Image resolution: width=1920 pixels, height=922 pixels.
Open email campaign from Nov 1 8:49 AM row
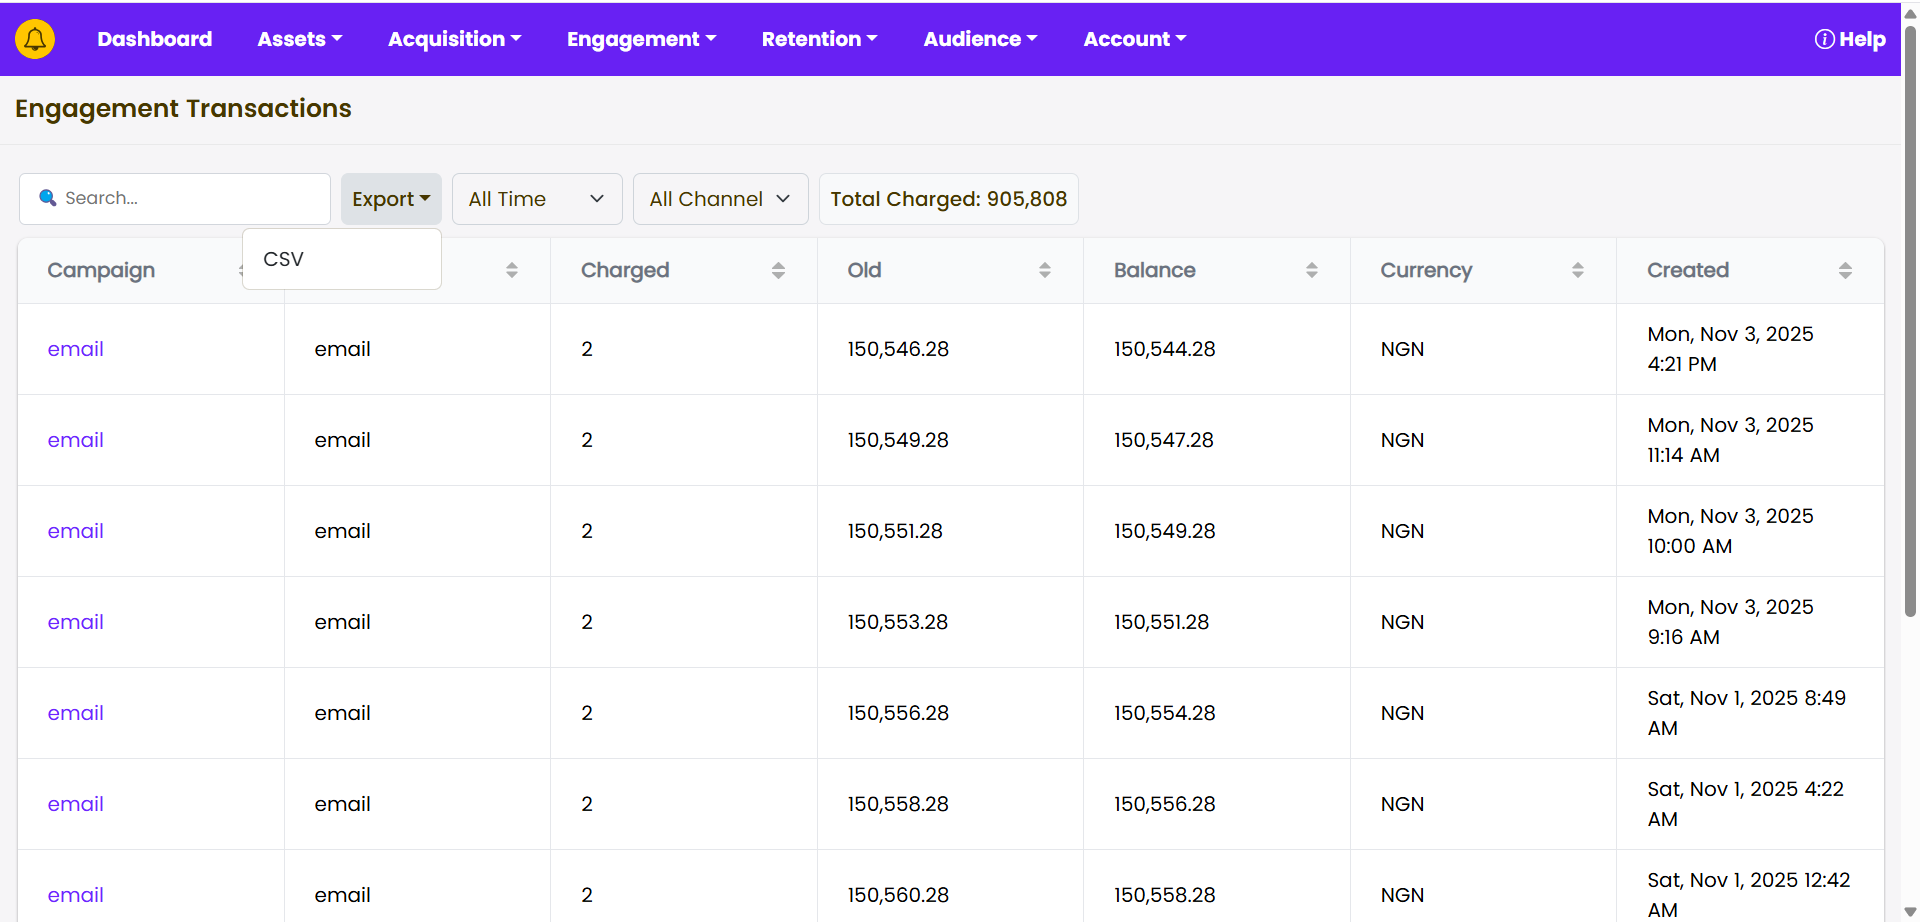[76, 713]
